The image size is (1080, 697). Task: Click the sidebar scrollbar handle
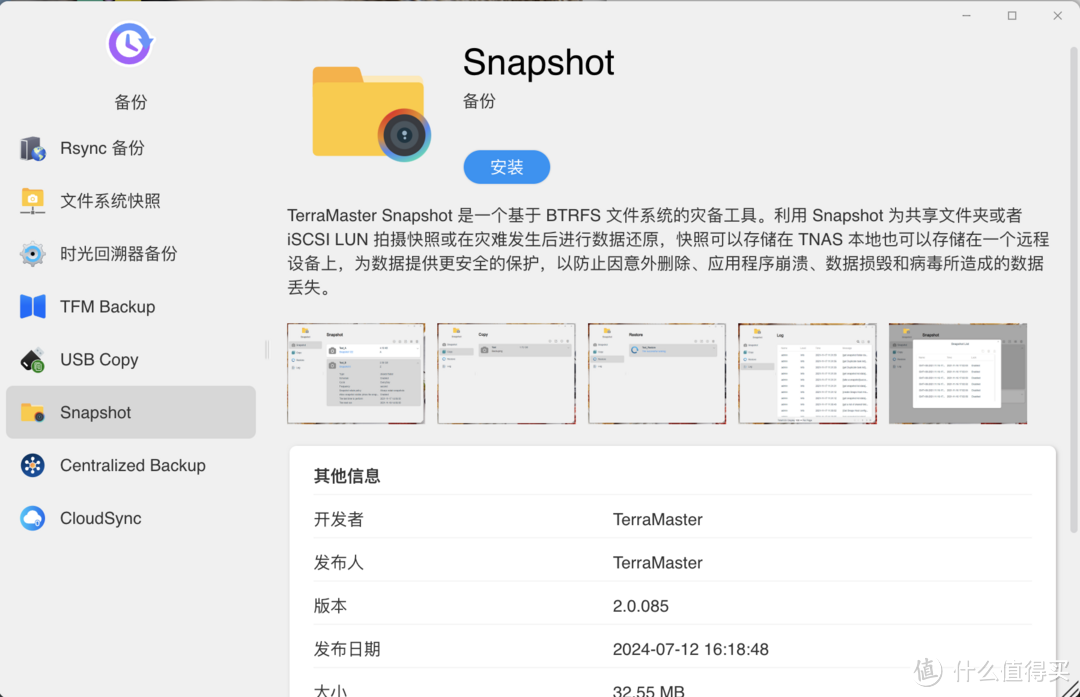[265, 350]
